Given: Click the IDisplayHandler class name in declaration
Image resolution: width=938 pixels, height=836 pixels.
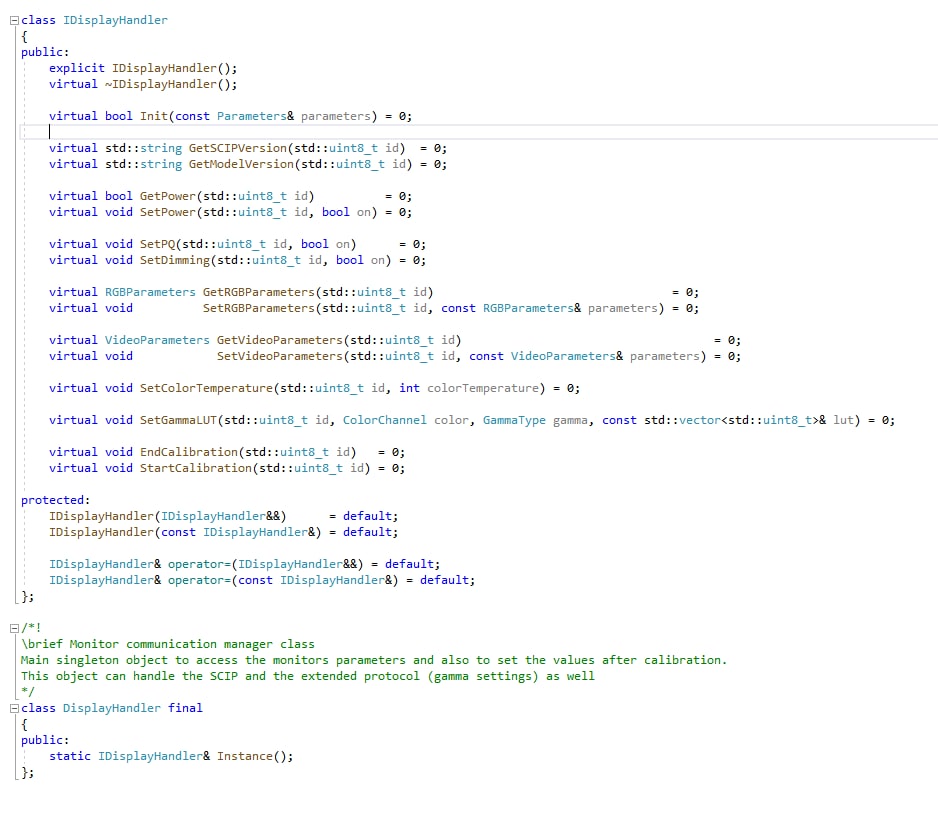Looking at the screenshot, I should click(x=115, y=20).
